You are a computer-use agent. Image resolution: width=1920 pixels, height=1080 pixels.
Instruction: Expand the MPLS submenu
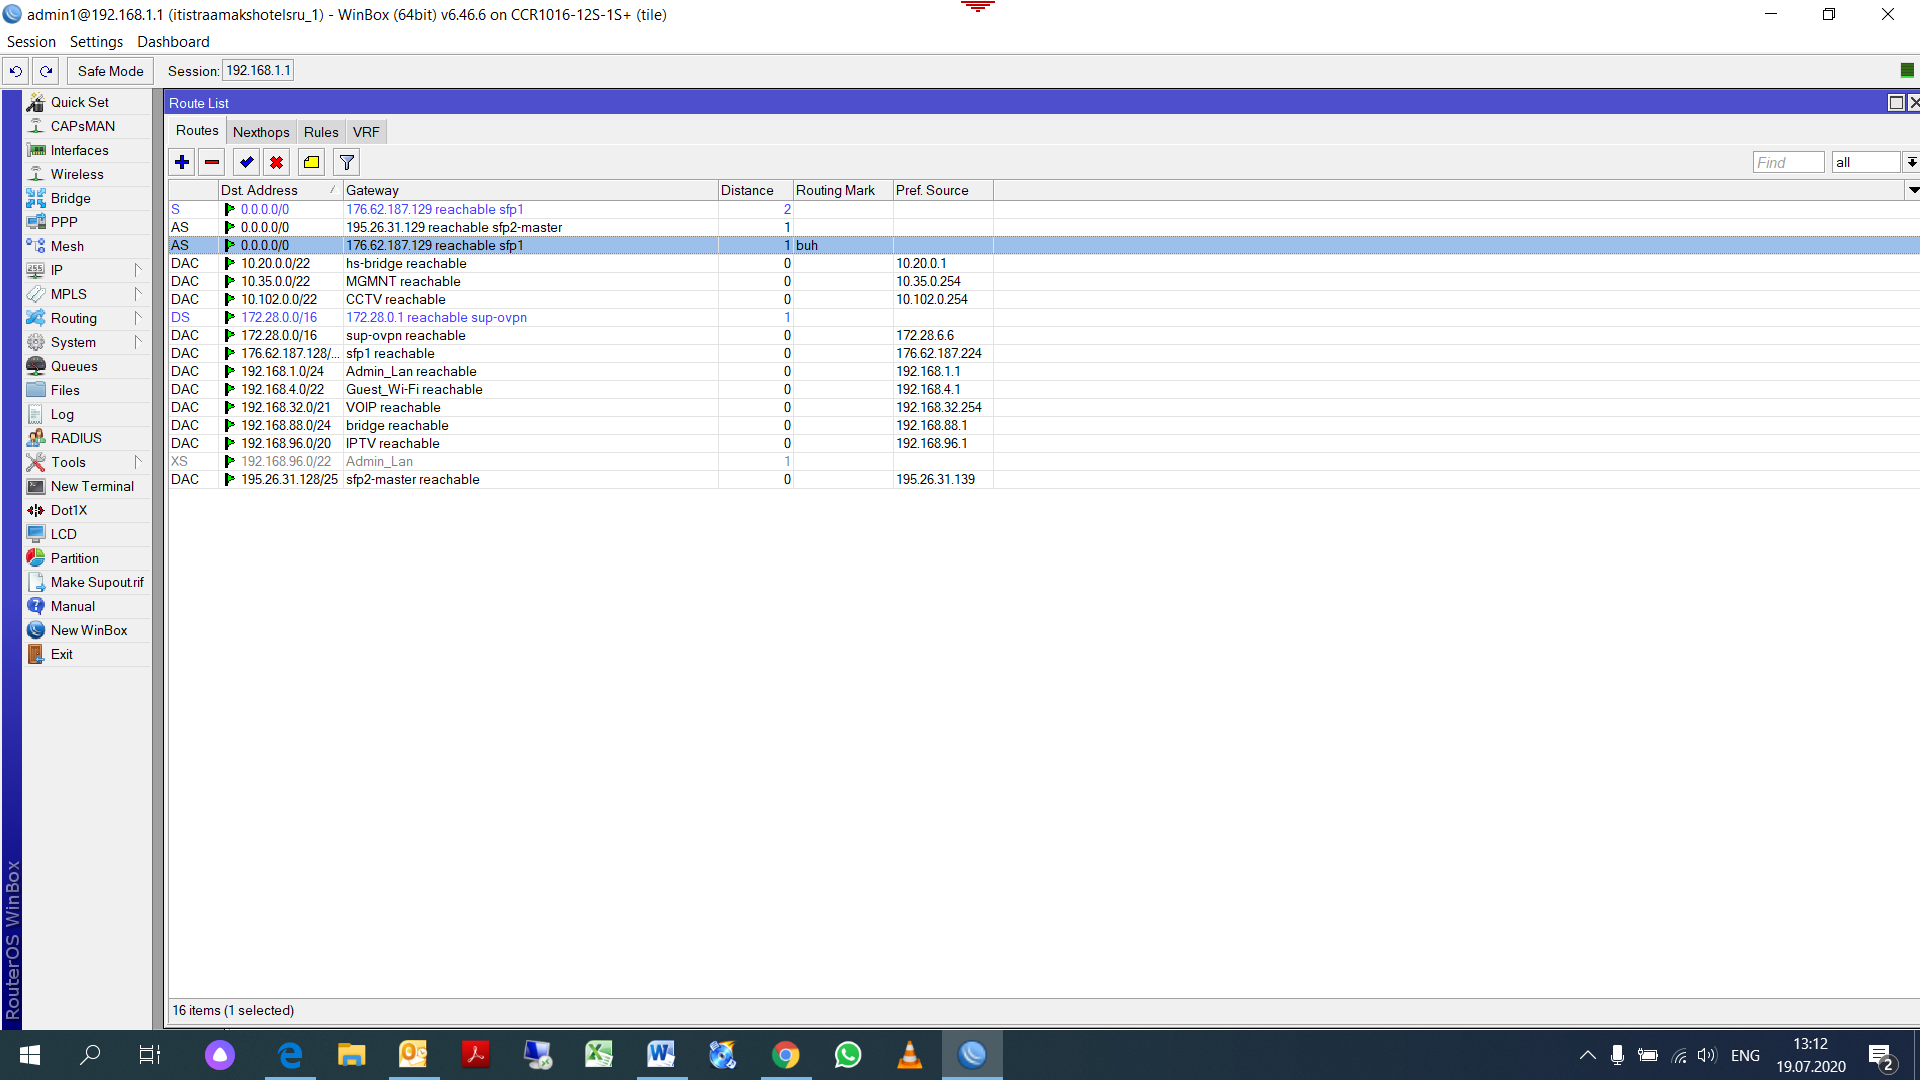[x=87, y=294]
